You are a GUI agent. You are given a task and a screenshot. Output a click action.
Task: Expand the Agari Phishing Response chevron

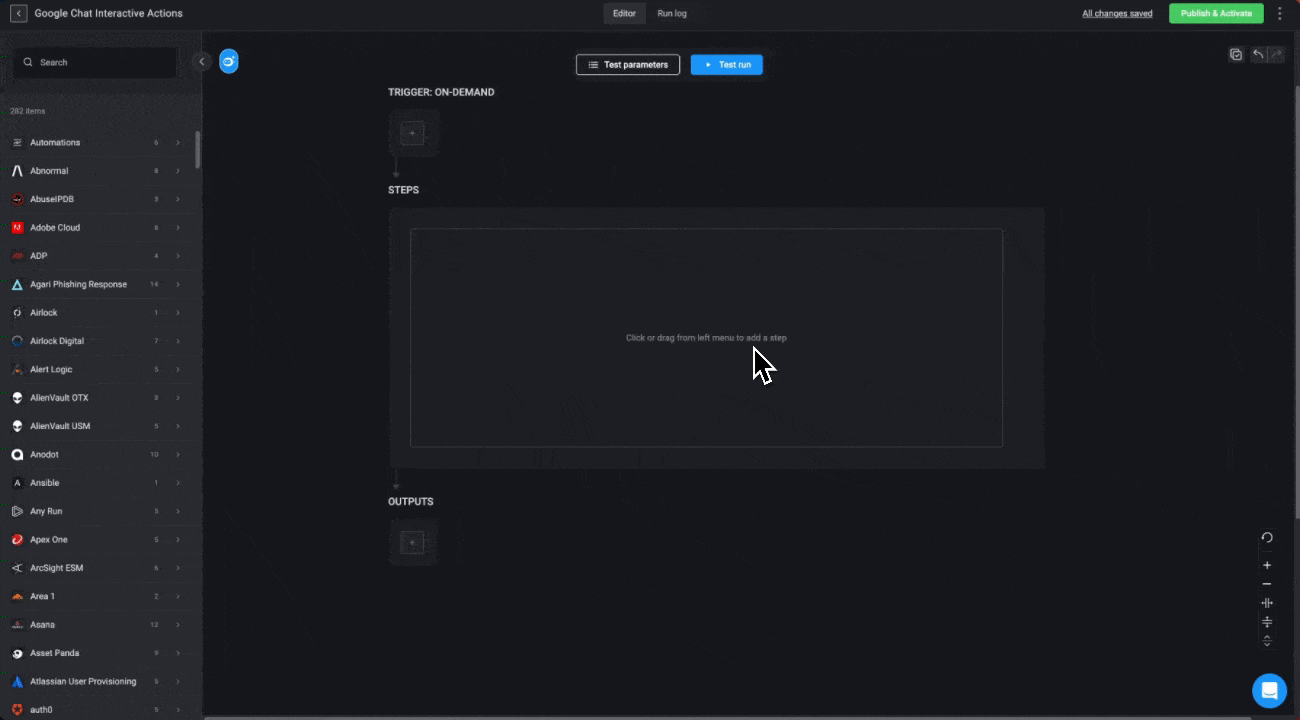178,284
